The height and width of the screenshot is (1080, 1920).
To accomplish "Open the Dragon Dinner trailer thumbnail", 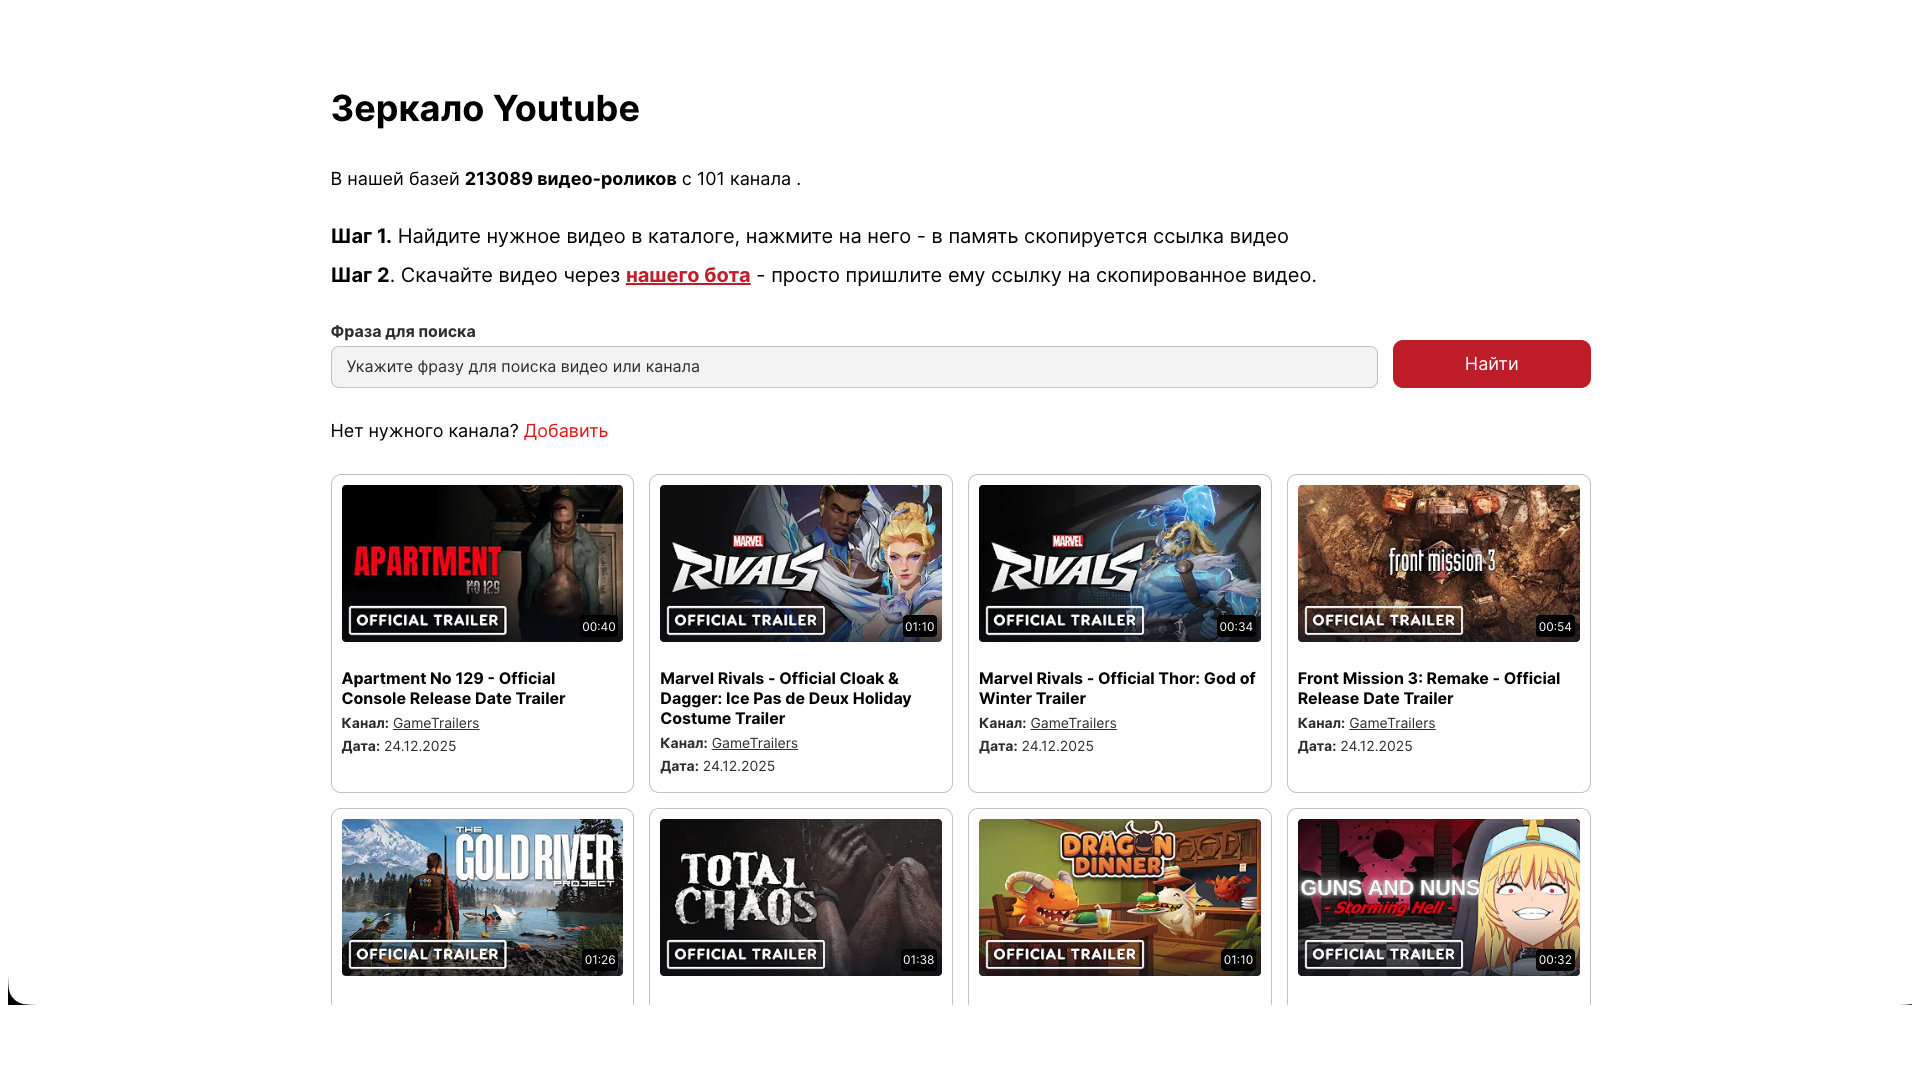I will pos(1120,897).
